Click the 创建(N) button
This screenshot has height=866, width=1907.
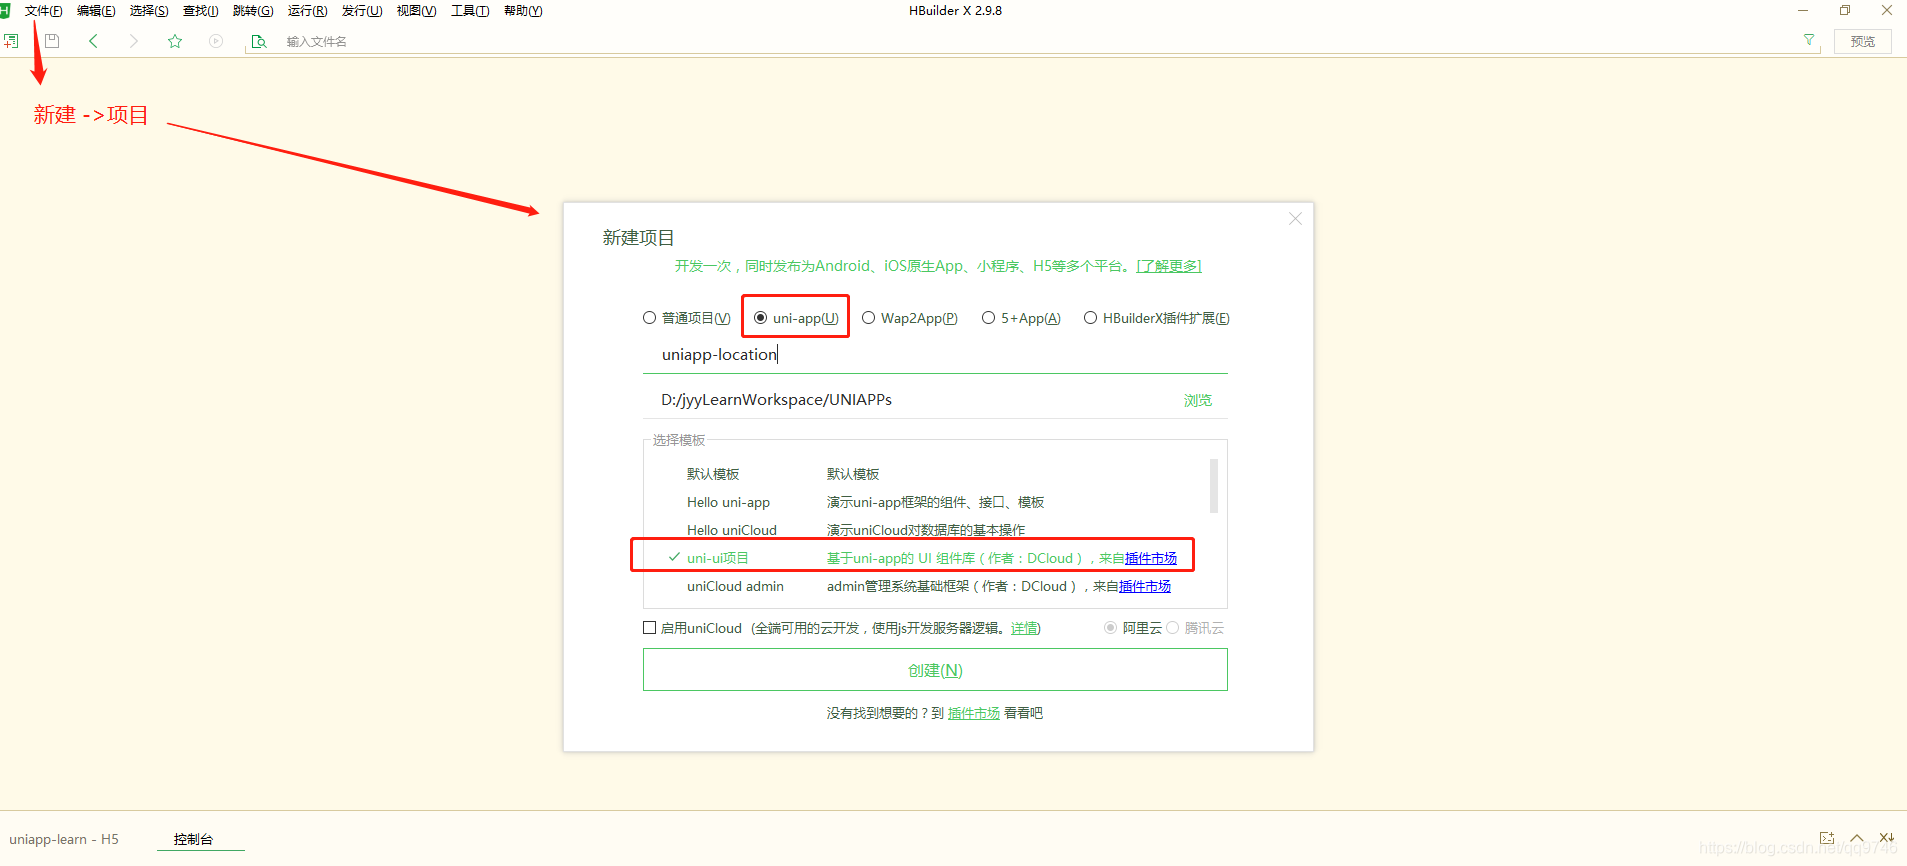coord(935,670)
